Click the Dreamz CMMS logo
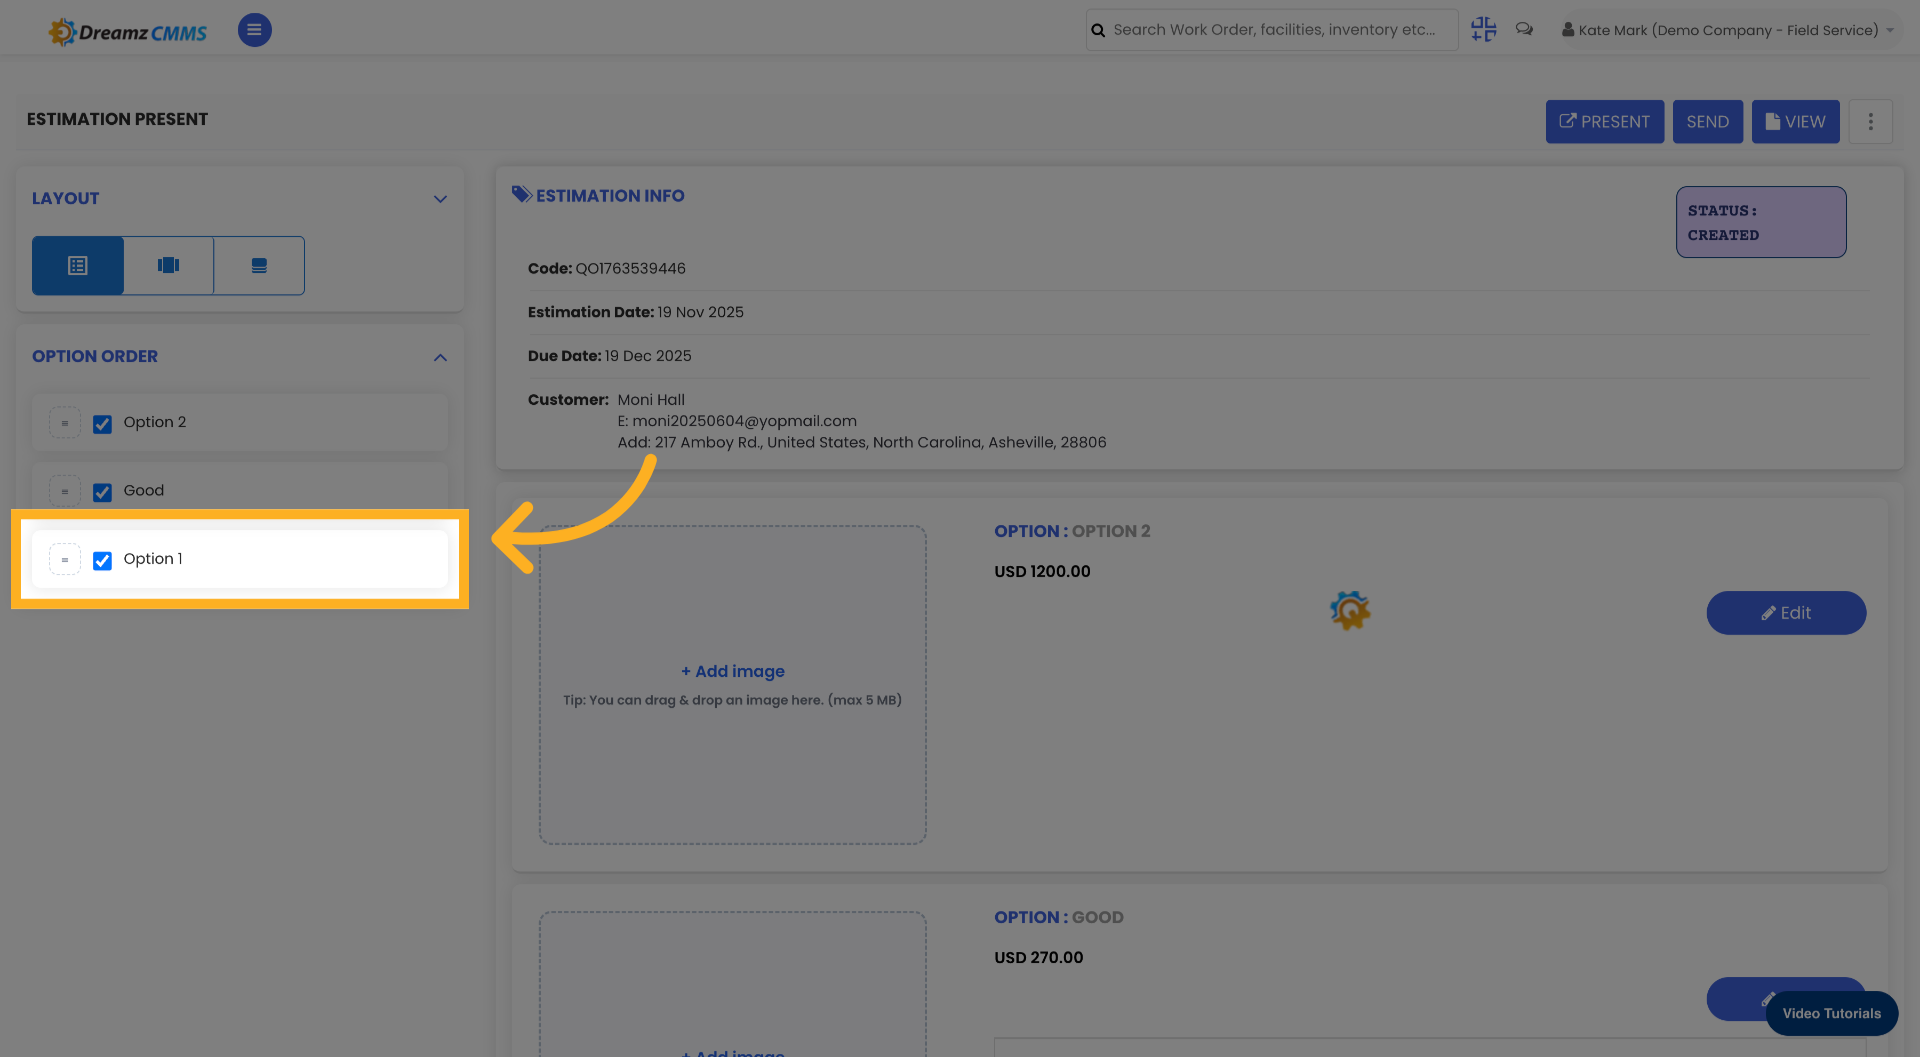This screenshot has height=1057, width=1920. [128, 32]
